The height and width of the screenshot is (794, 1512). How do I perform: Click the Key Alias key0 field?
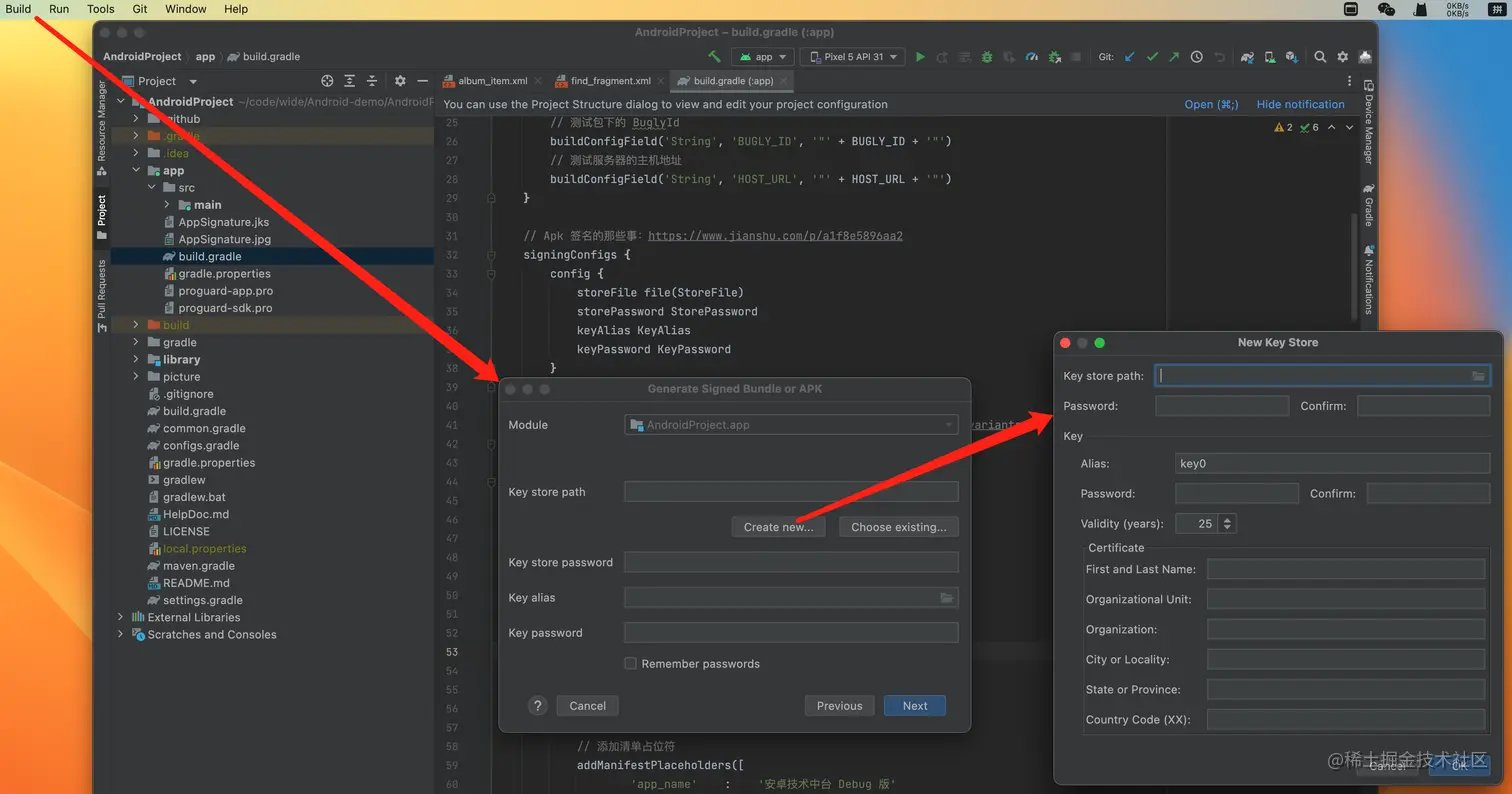pyautogui.click(x=1332, y=463)
